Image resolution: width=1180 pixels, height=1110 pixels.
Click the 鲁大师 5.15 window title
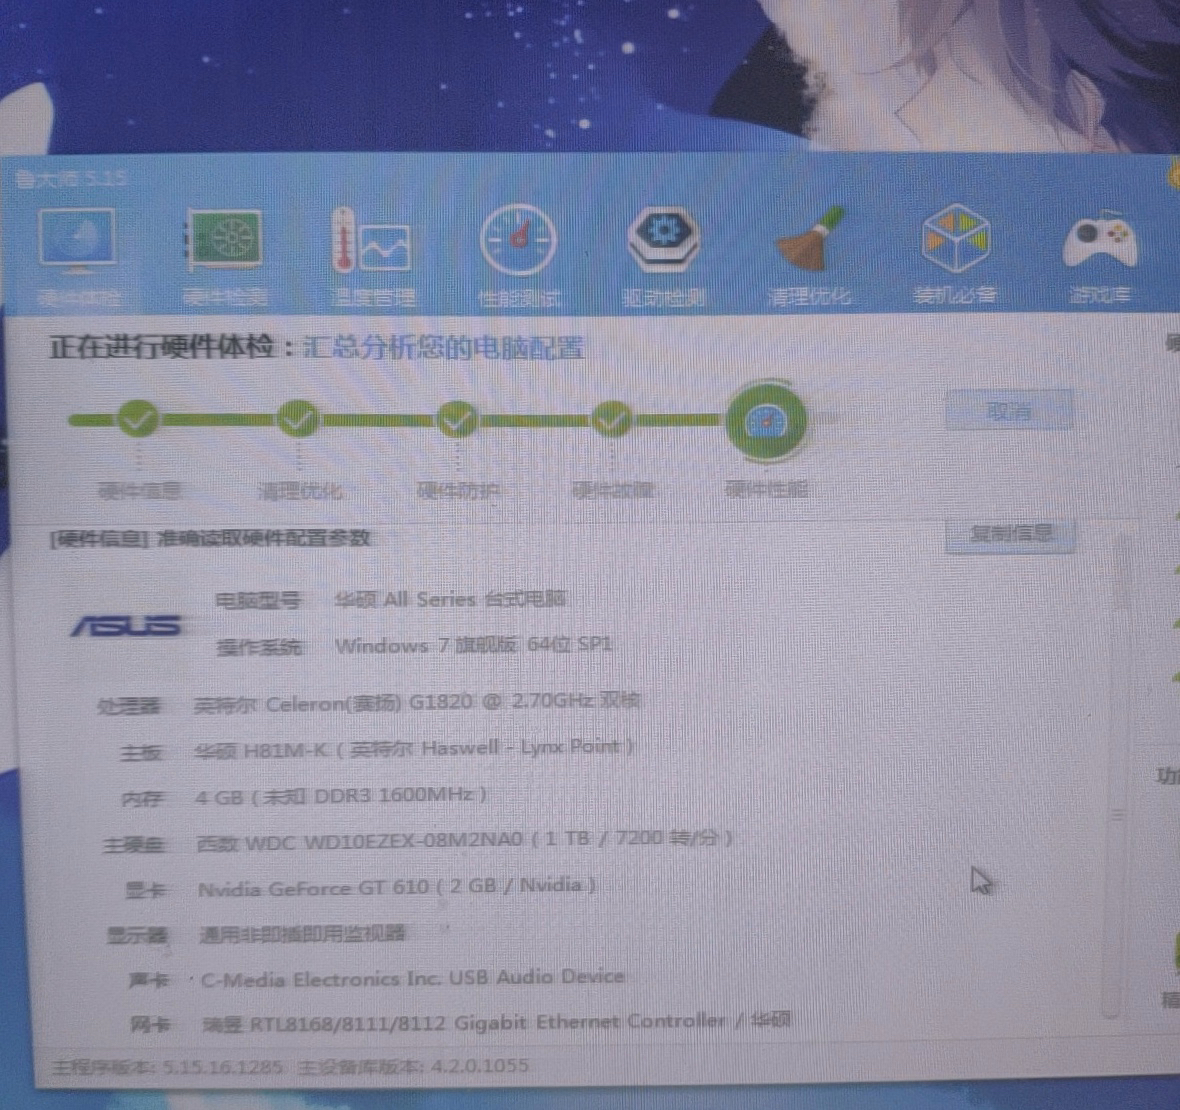(x=71, y=178)
